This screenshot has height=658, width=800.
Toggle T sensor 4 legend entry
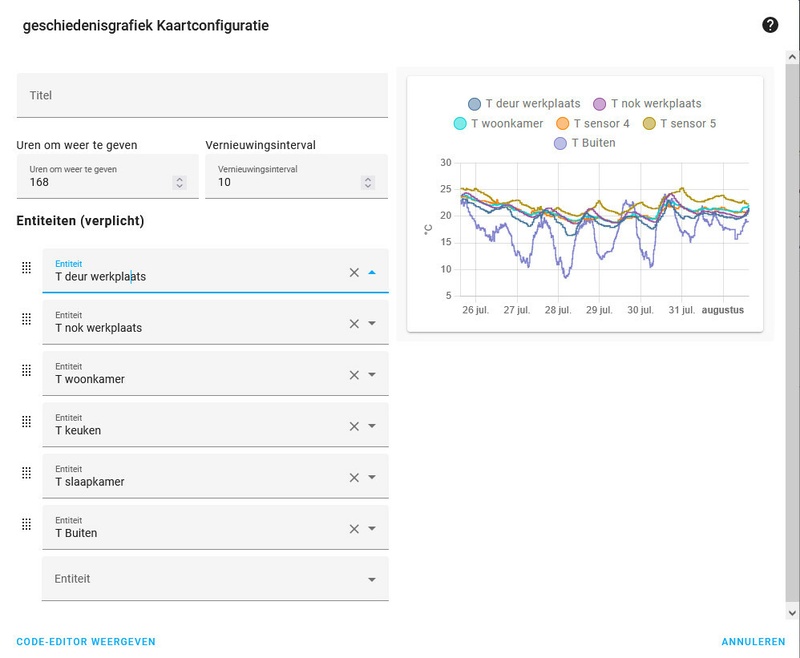click(x=591, y=123)
